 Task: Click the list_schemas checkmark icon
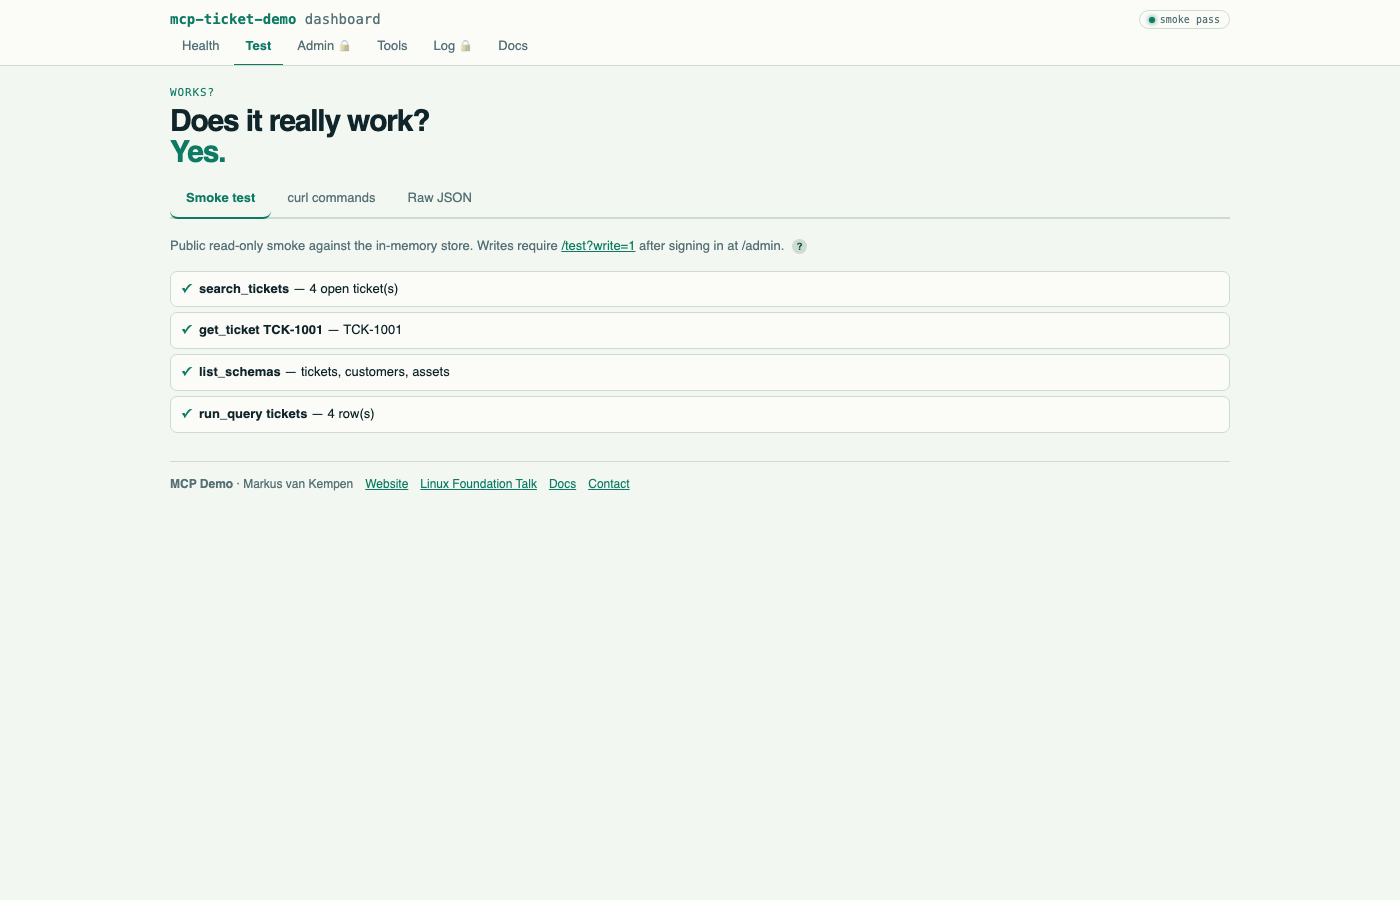187,371
